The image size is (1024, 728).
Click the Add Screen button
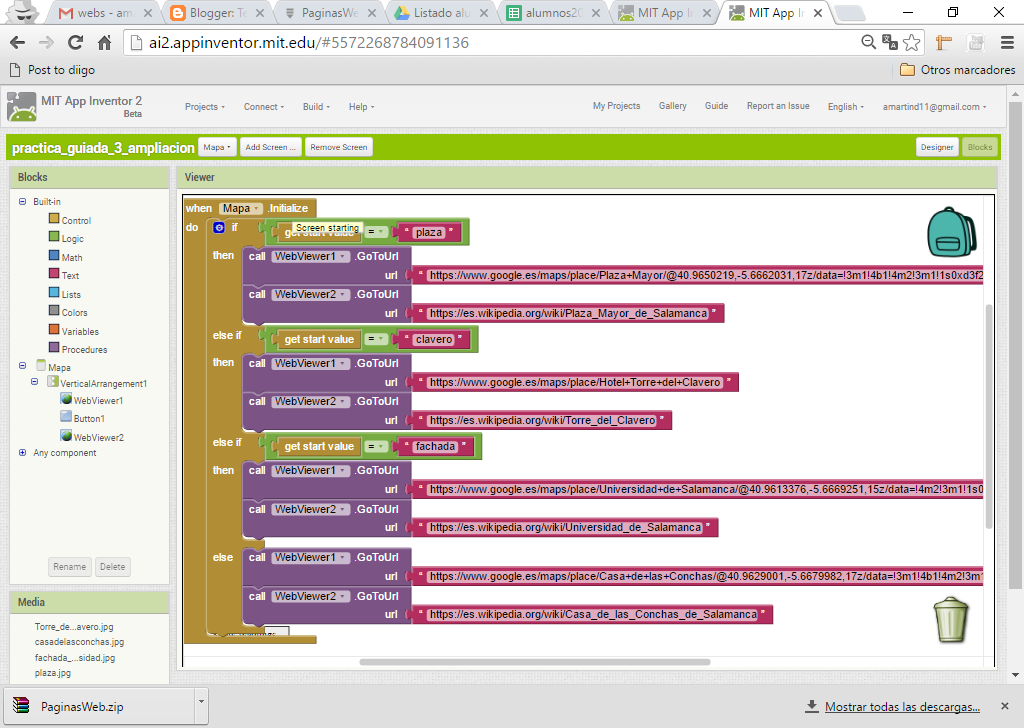point(270,147)
